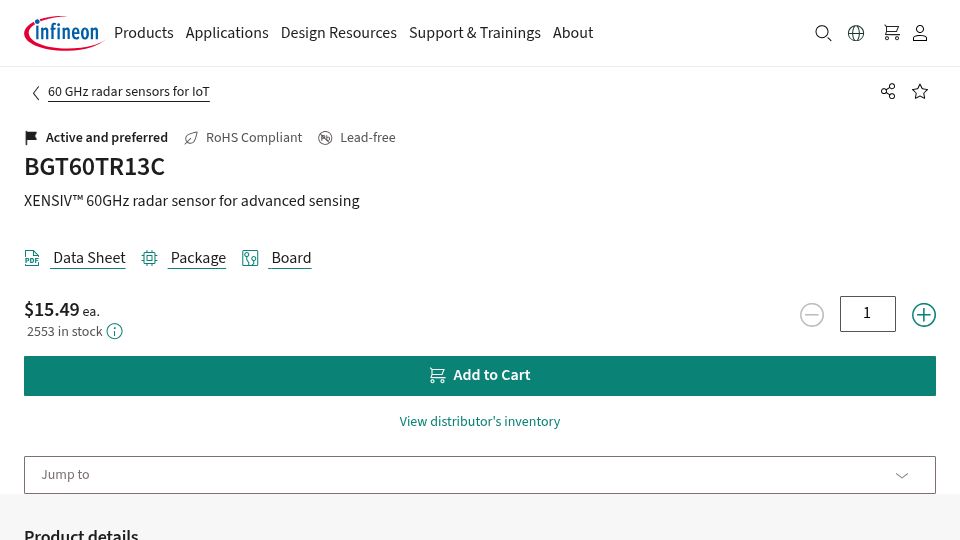960x540 pixels.
Task: Add product to favorites with star icon
Action: [x=920, y=91]
